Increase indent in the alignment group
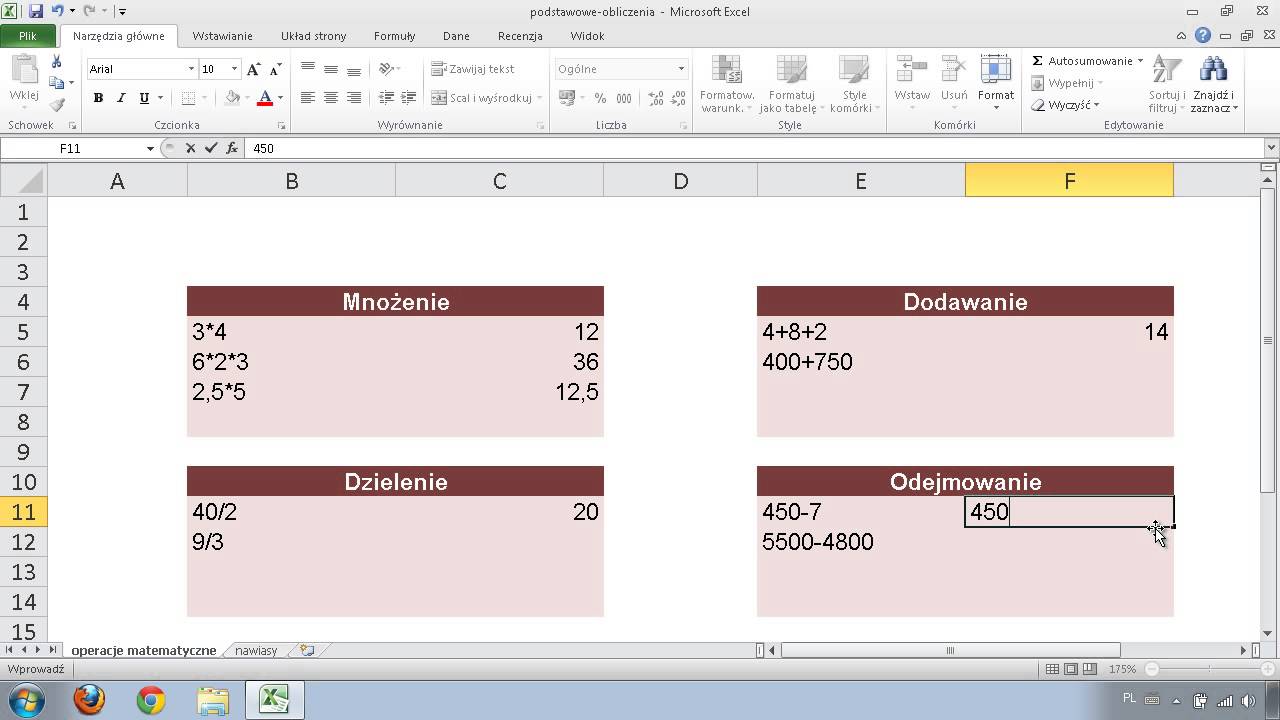This screenshot has height=720, width=1280. pyautogui.click(x=408, y=98)
